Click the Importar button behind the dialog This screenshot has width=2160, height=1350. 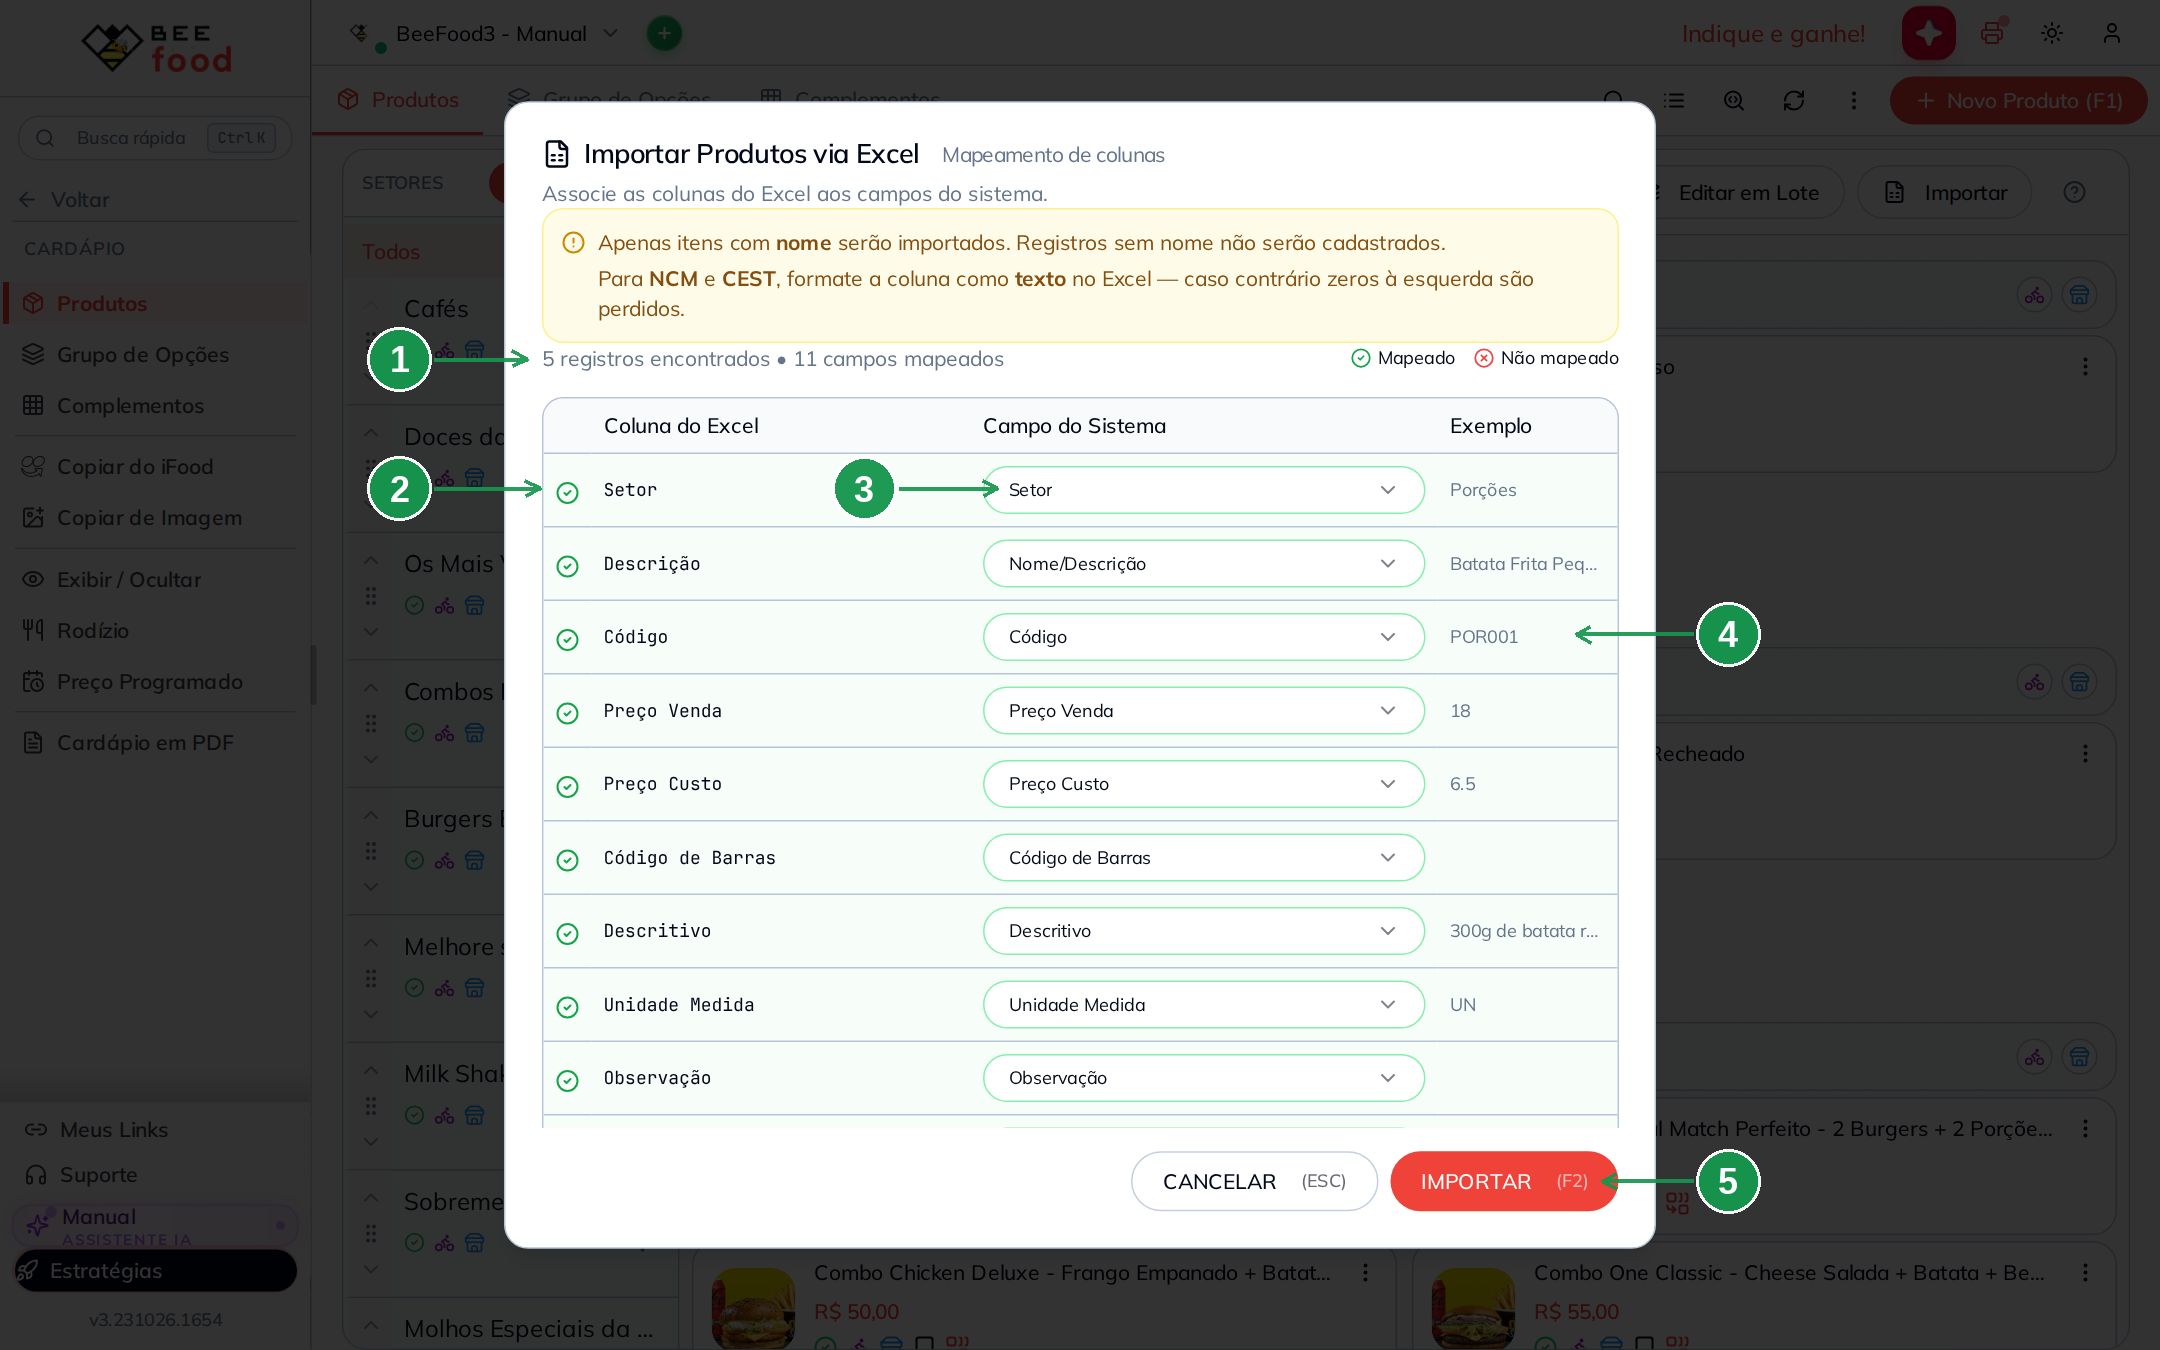click(x=1945, y=192)
